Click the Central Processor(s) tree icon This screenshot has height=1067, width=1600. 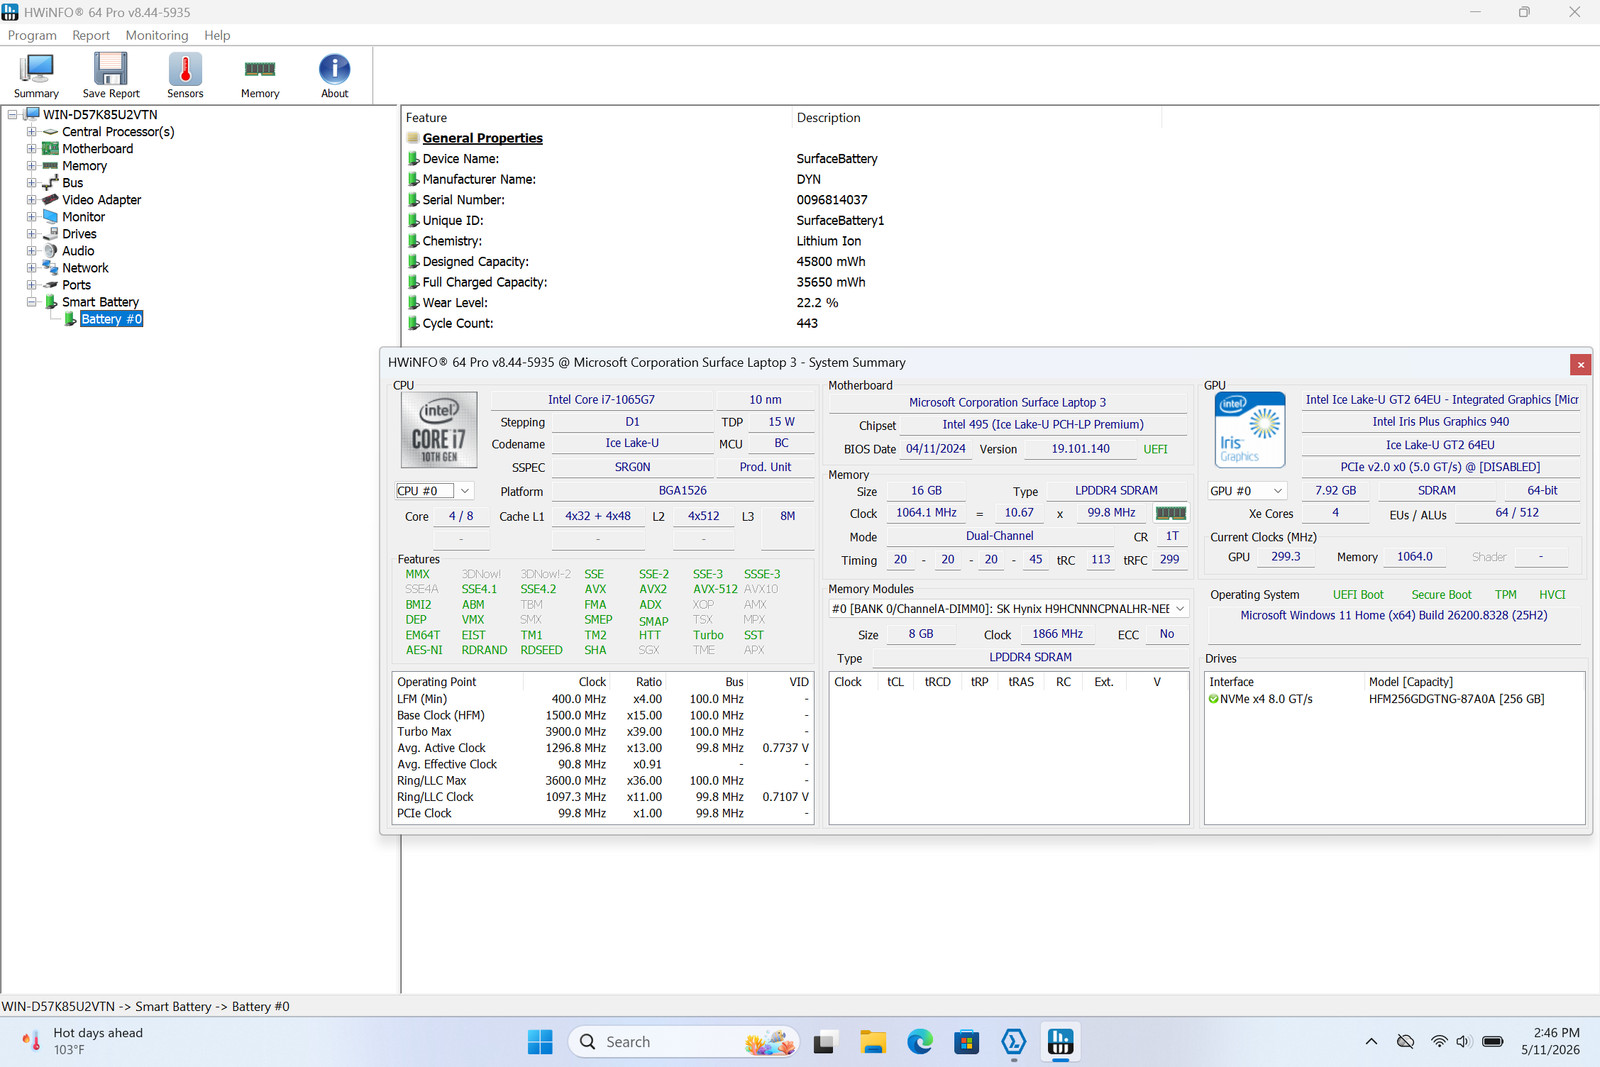(50, 132)
